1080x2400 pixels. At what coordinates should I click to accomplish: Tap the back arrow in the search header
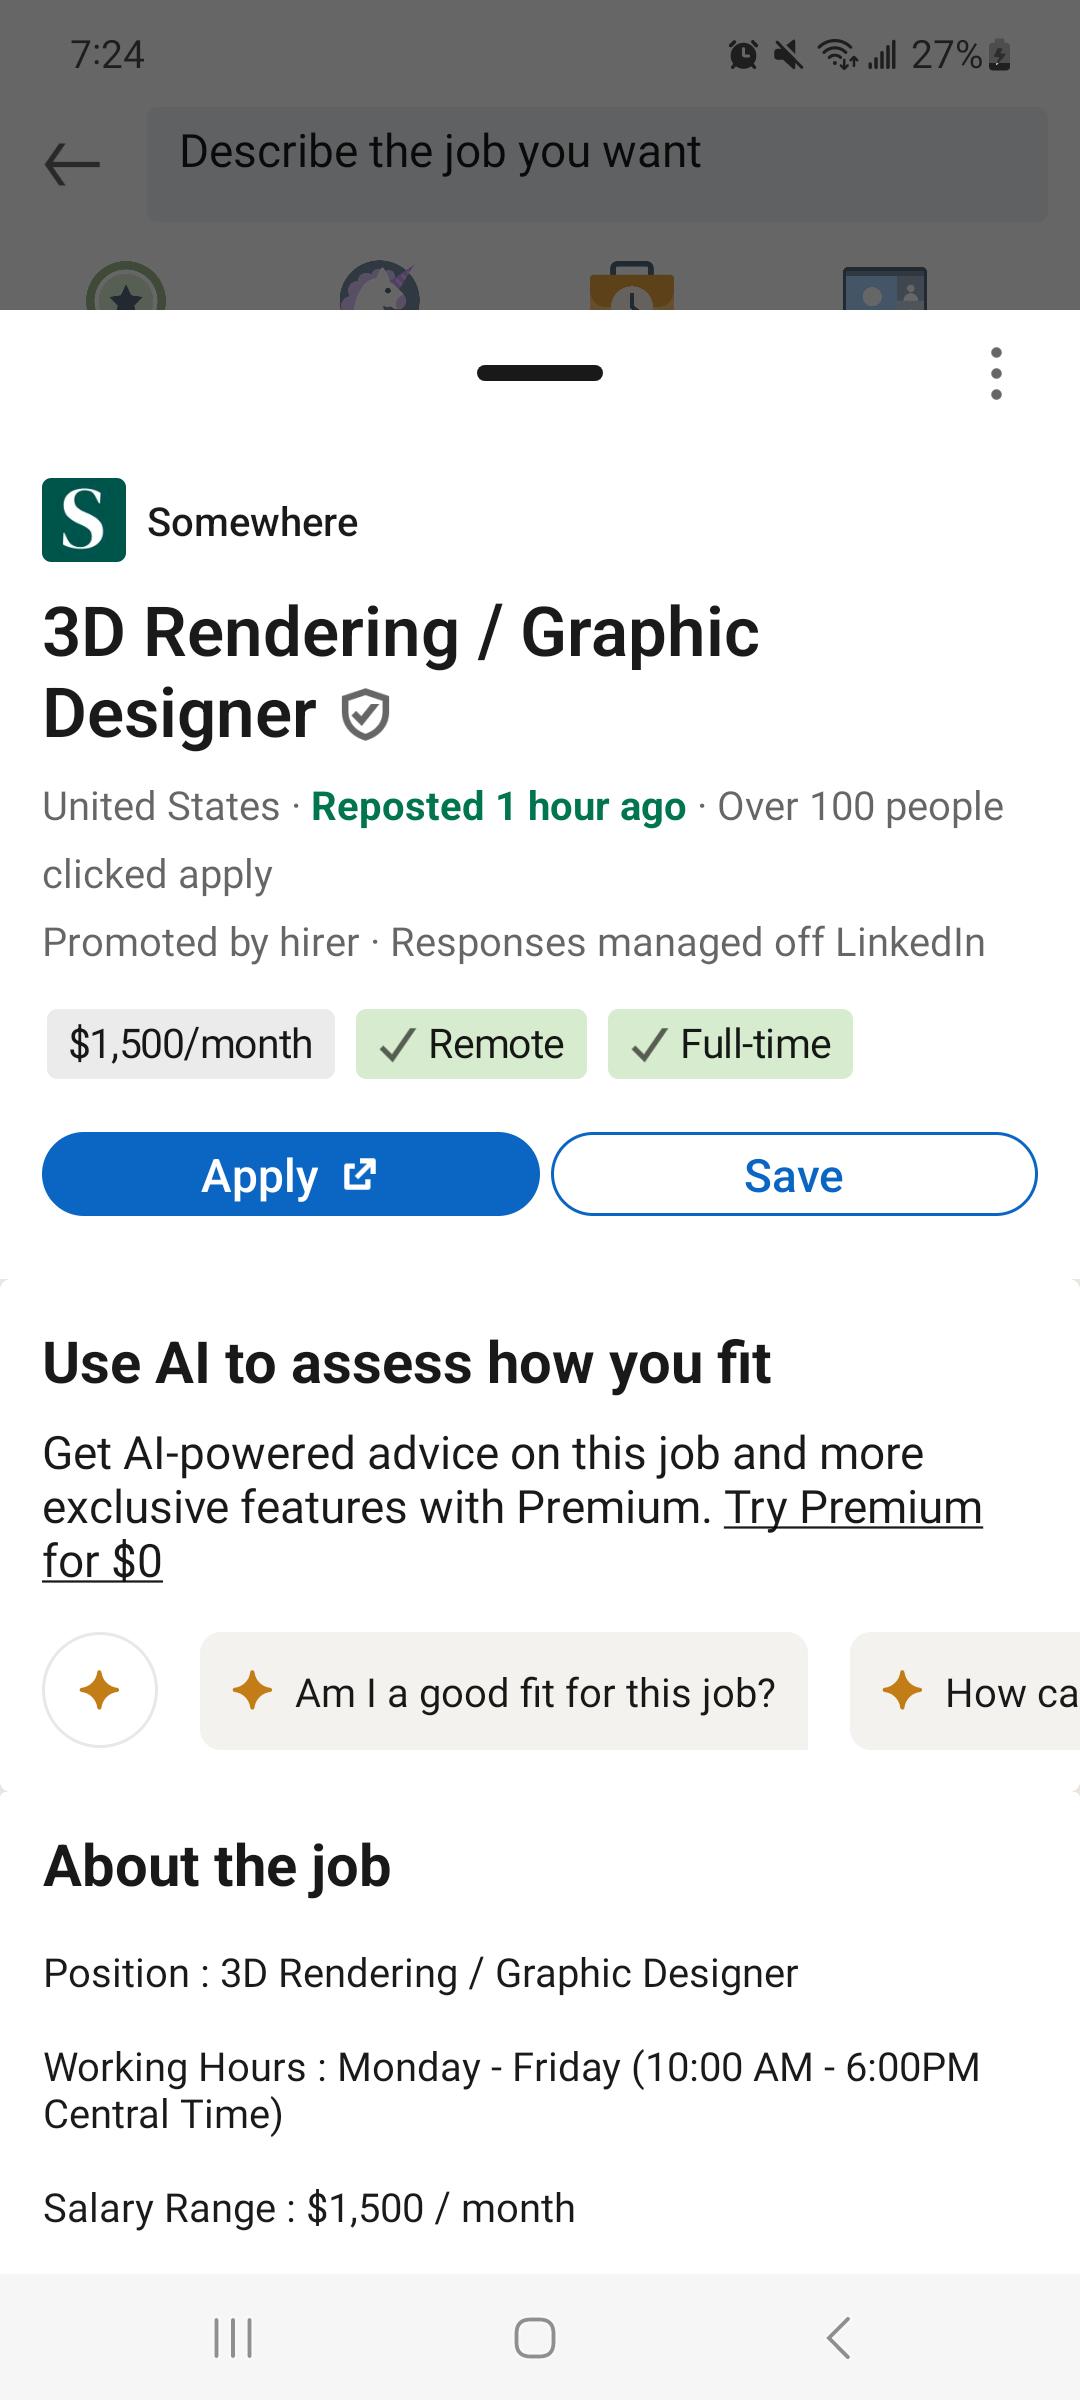72,163
